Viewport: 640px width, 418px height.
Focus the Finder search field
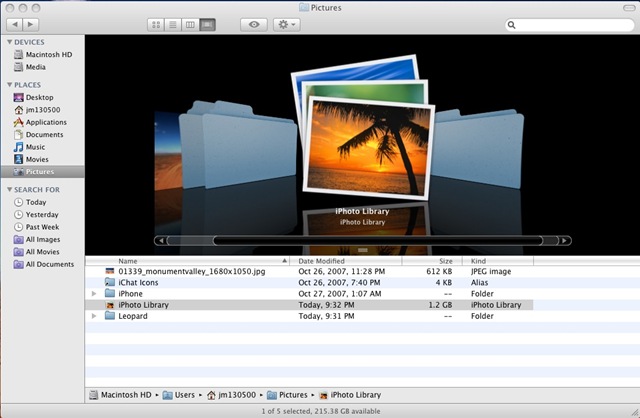coord(570,25)
